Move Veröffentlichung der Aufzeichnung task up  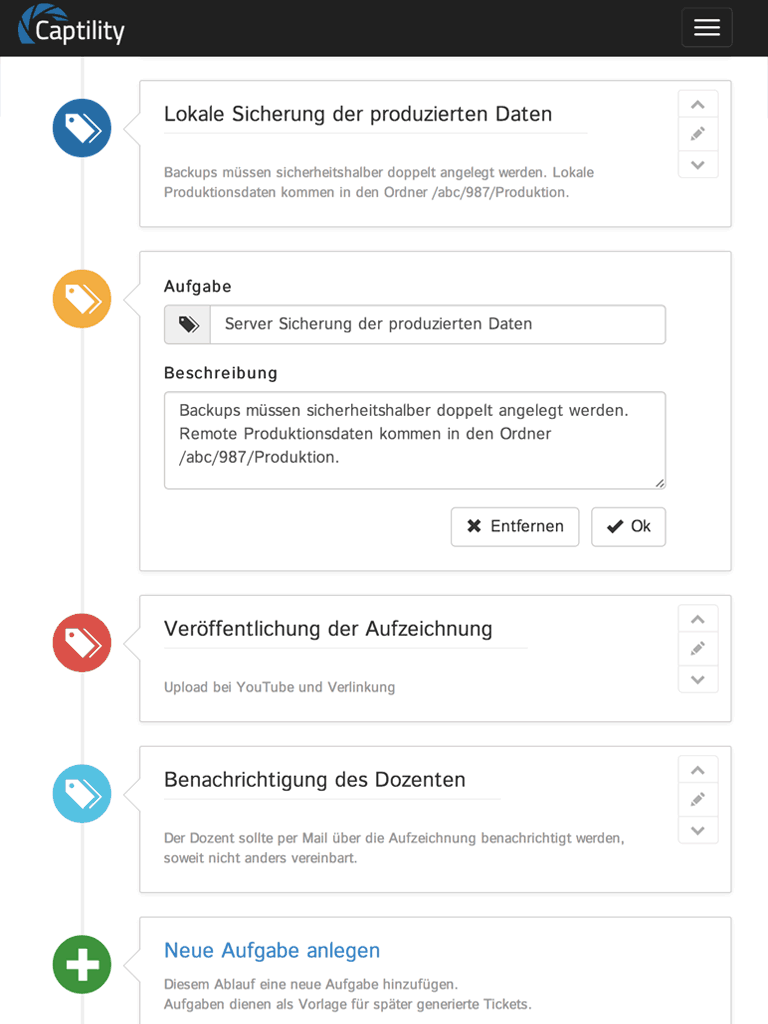(698, 620)
